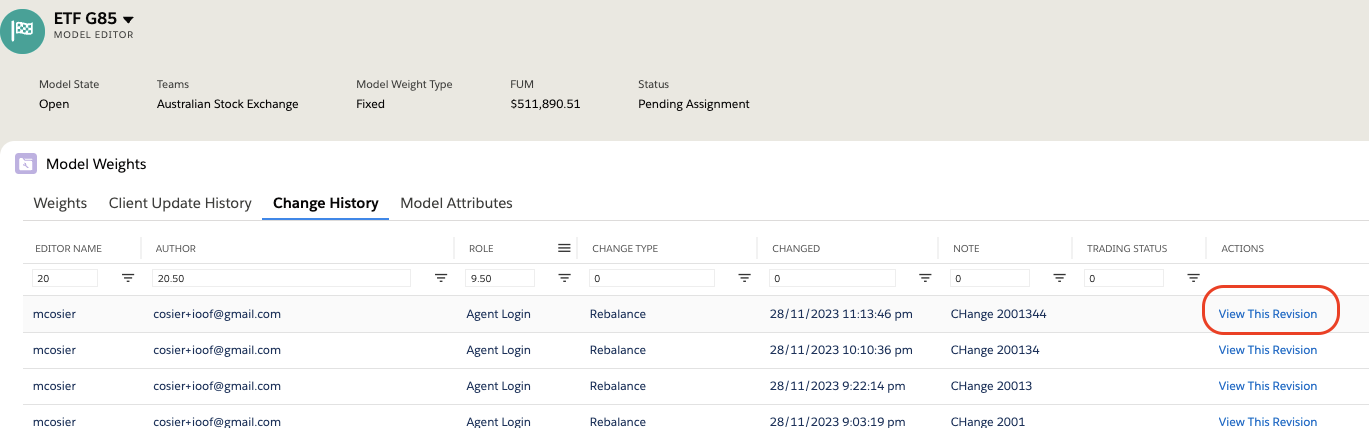Open the ETF G85 dropdown arrow
The image size is (1369, 428).
coord(128,20)
